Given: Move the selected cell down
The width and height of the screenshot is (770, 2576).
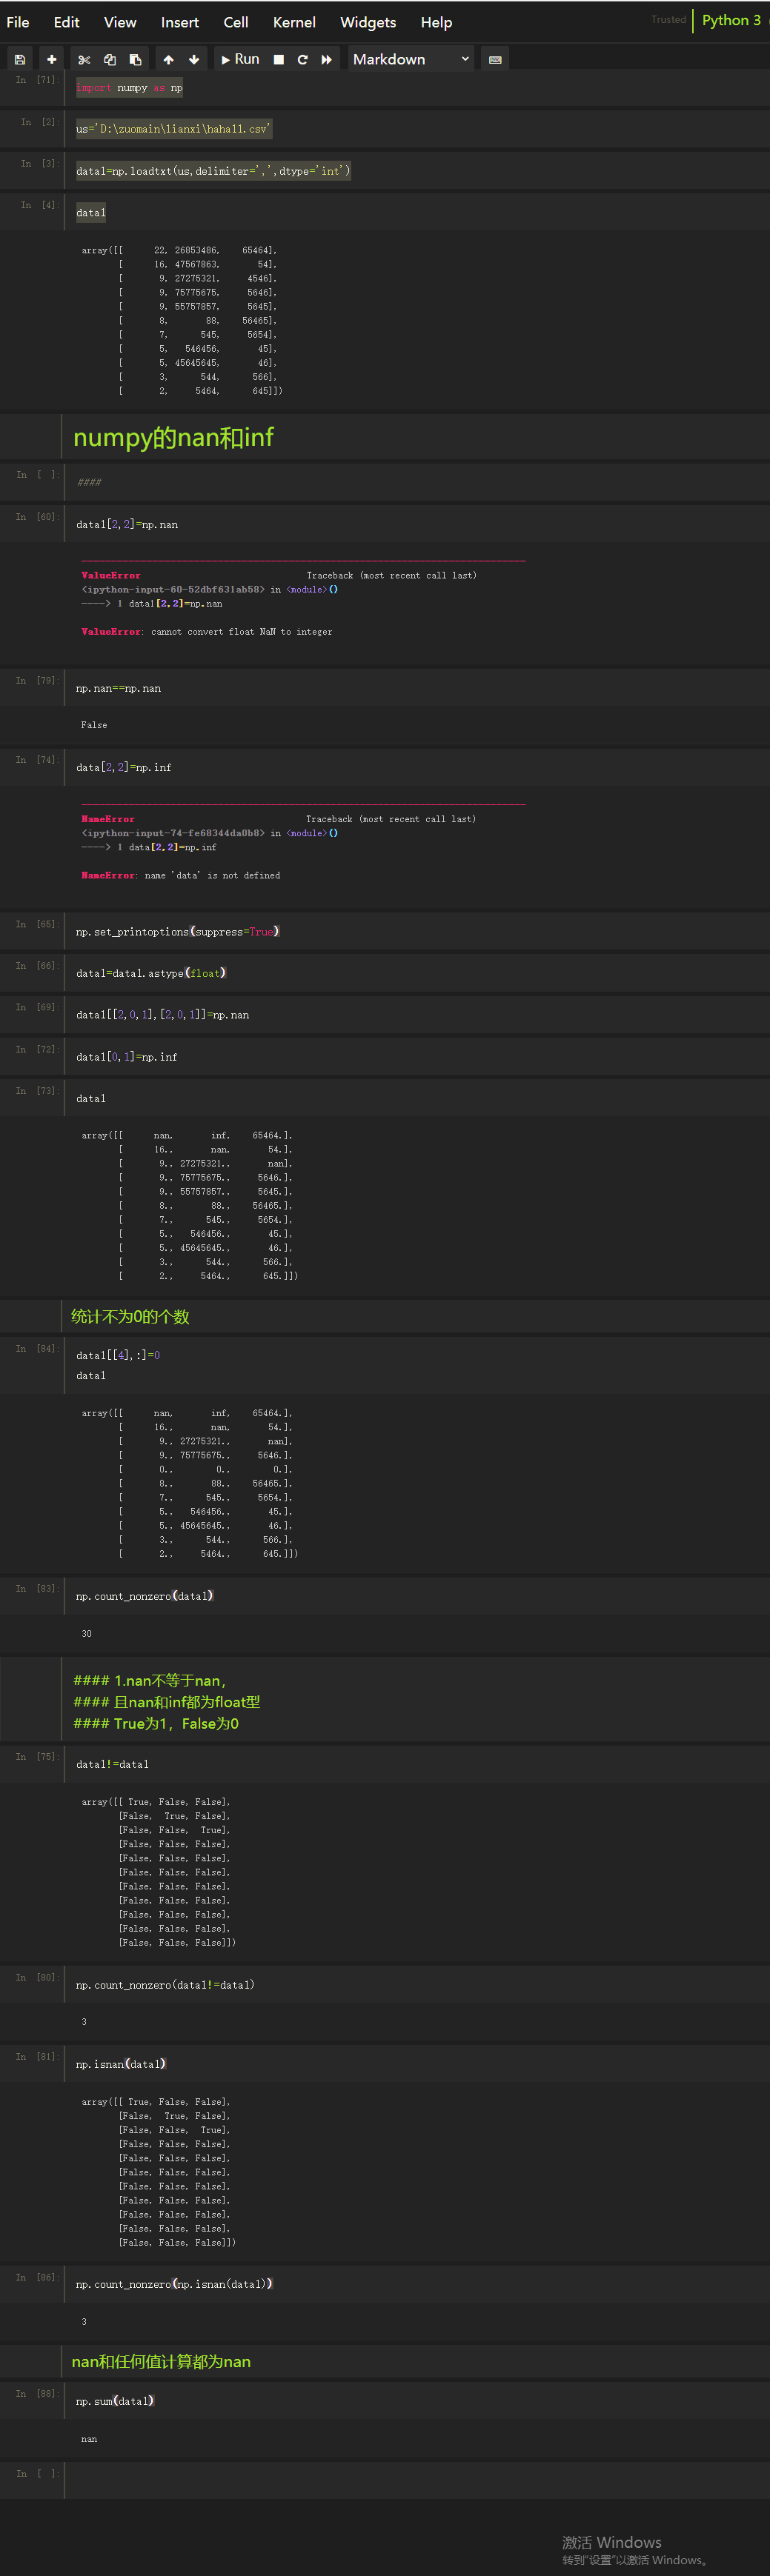Looking at the screenshot, I should 194,60.
